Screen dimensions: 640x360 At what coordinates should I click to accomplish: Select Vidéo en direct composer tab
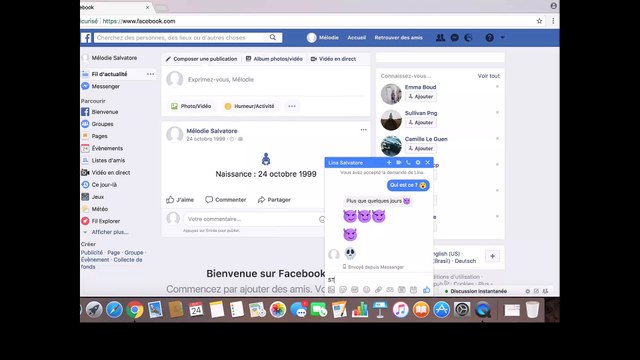point(333,59)
